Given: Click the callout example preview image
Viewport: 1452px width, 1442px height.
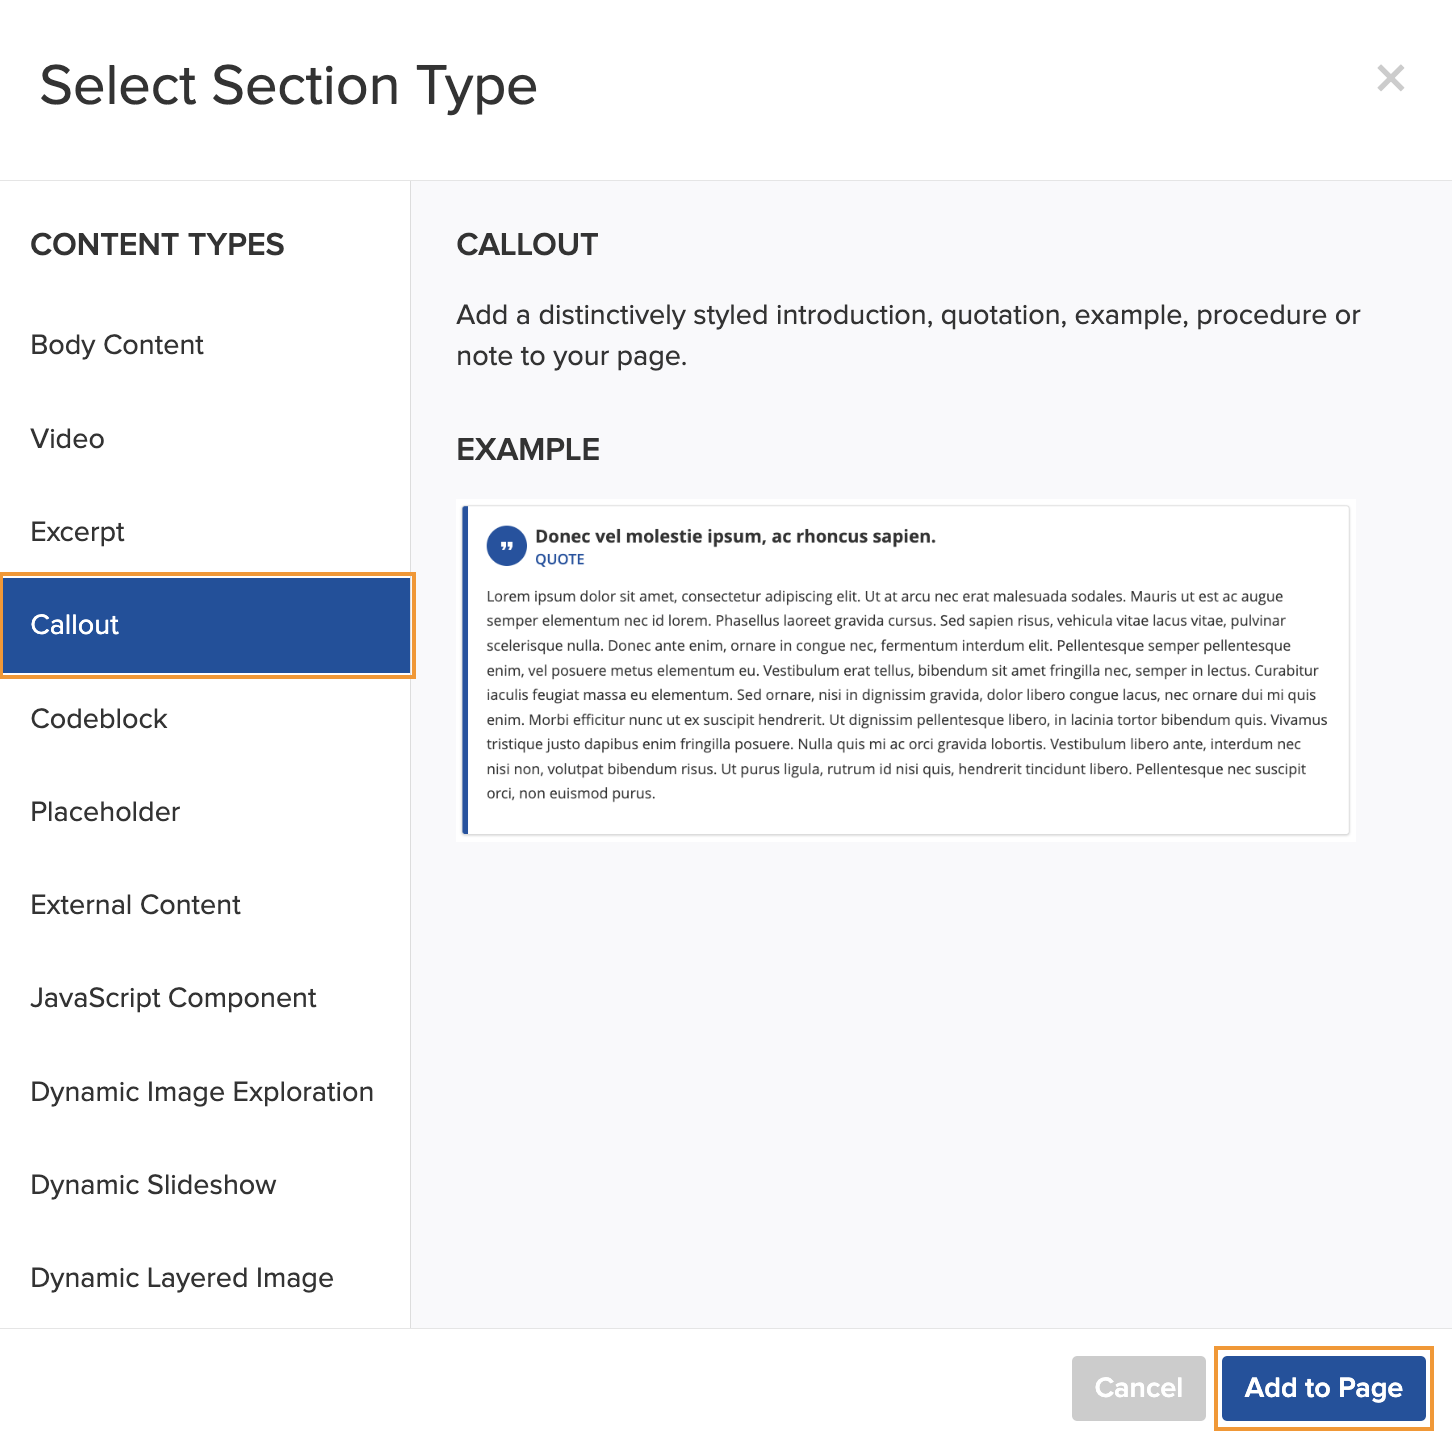Looking at the screenshot, I should click(x=906, y=670).
